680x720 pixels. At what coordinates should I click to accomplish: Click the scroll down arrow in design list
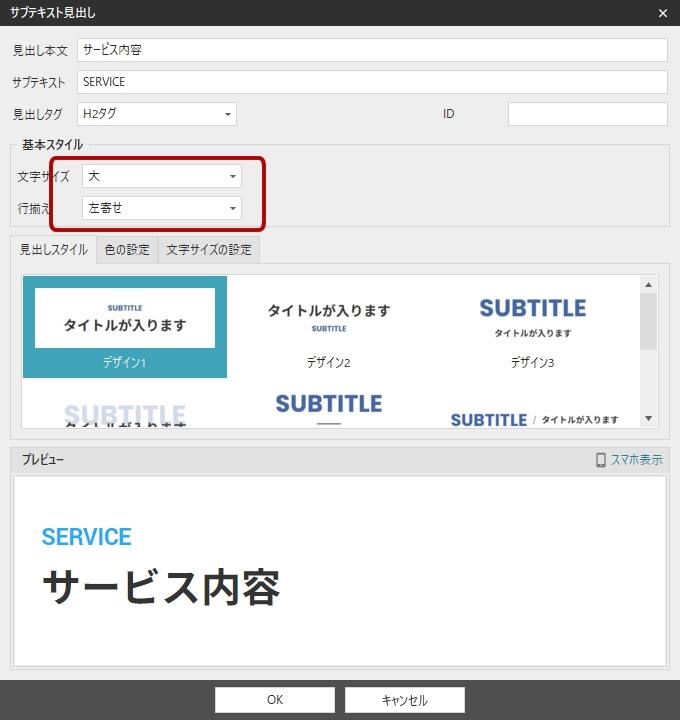click(648, 419)
